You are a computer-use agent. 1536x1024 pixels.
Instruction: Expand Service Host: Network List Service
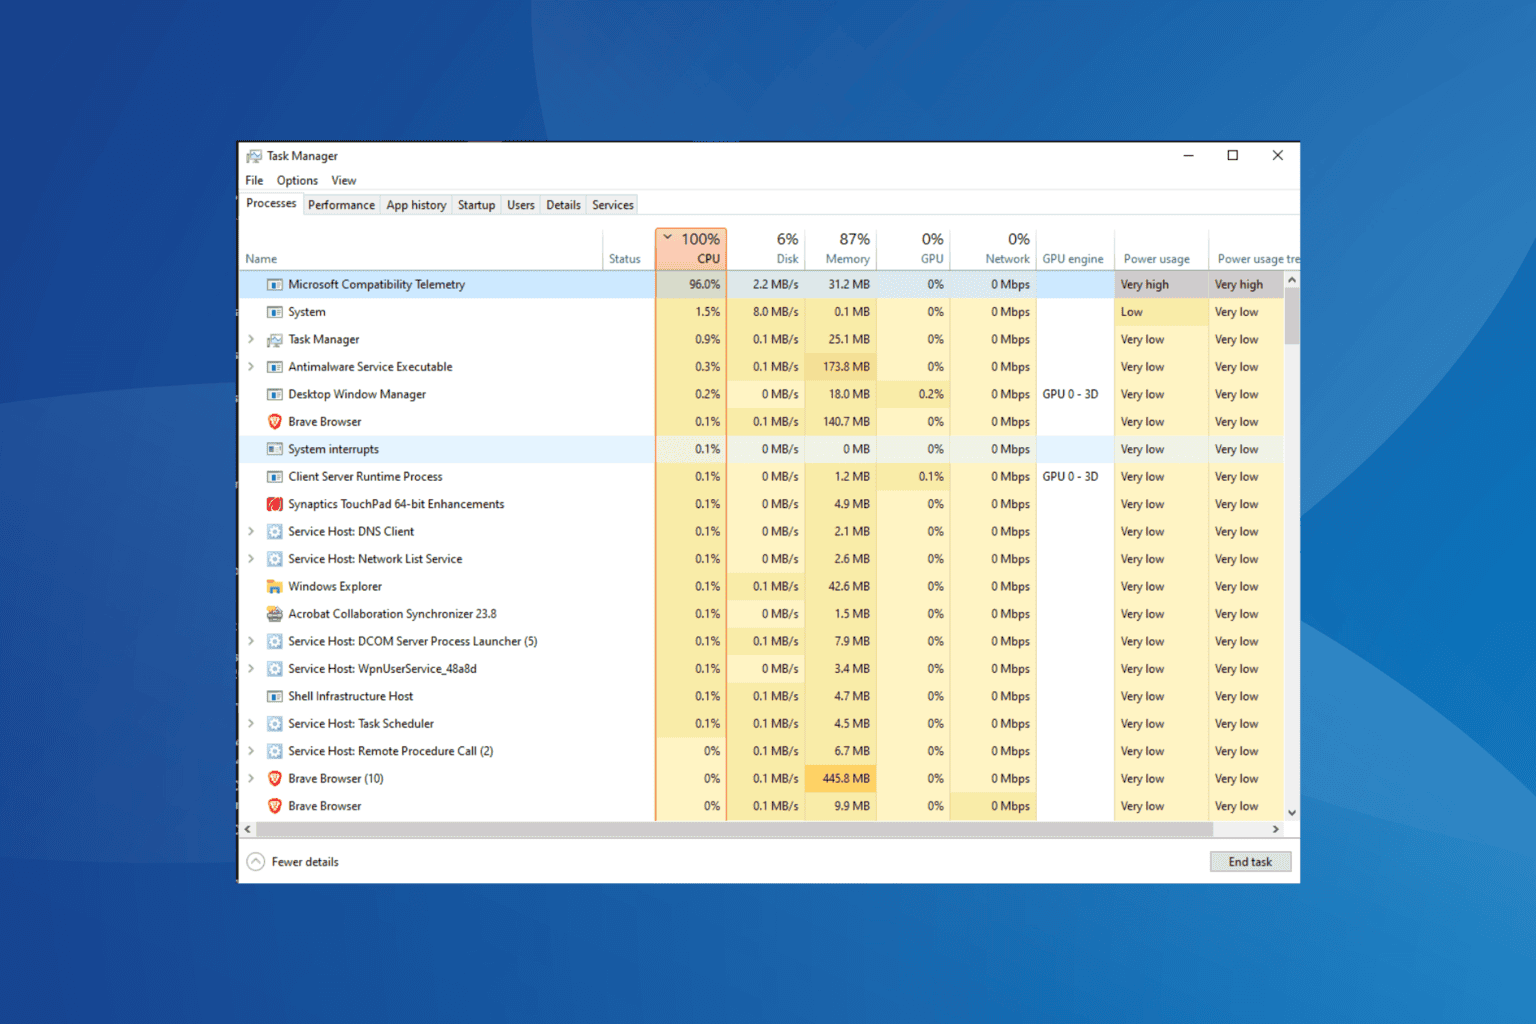(x=251, y=559)
